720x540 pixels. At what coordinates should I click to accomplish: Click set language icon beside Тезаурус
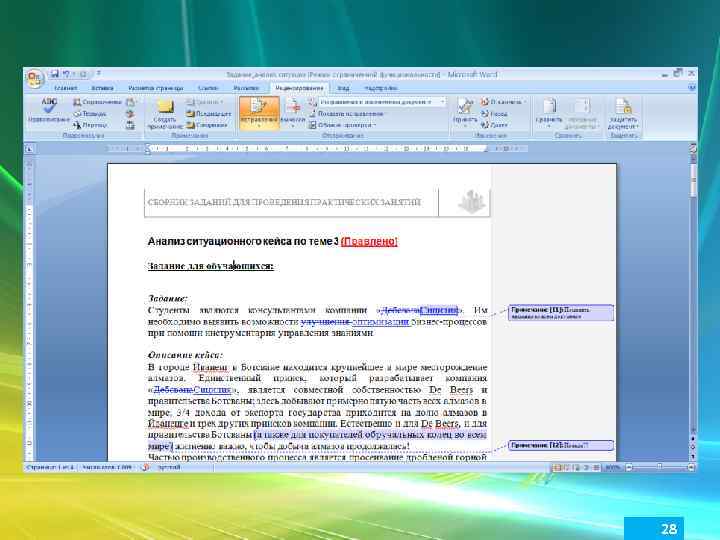tap(130, 113)
